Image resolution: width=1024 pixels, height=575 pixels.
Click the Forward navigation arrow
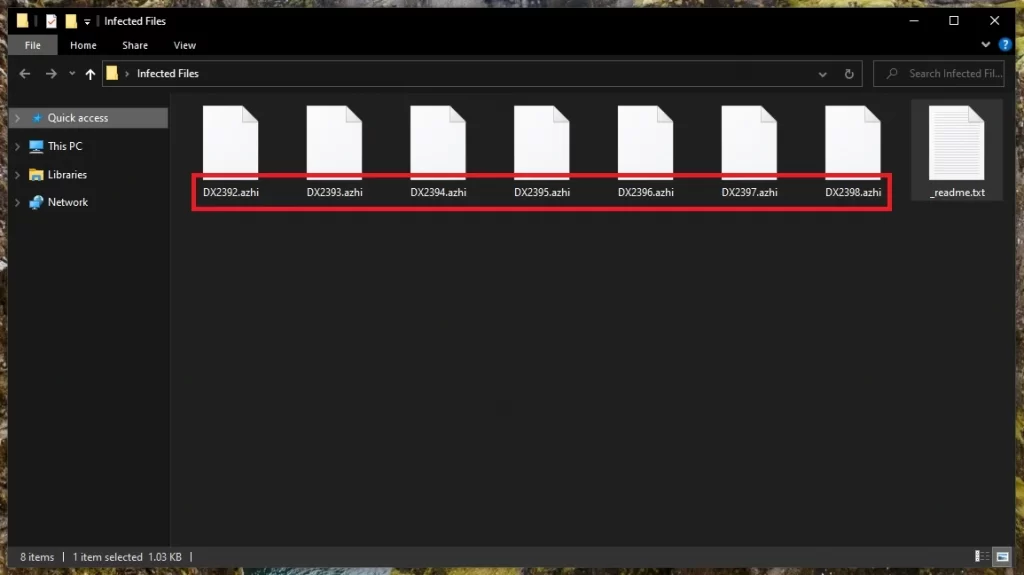(x=51, y=74)
